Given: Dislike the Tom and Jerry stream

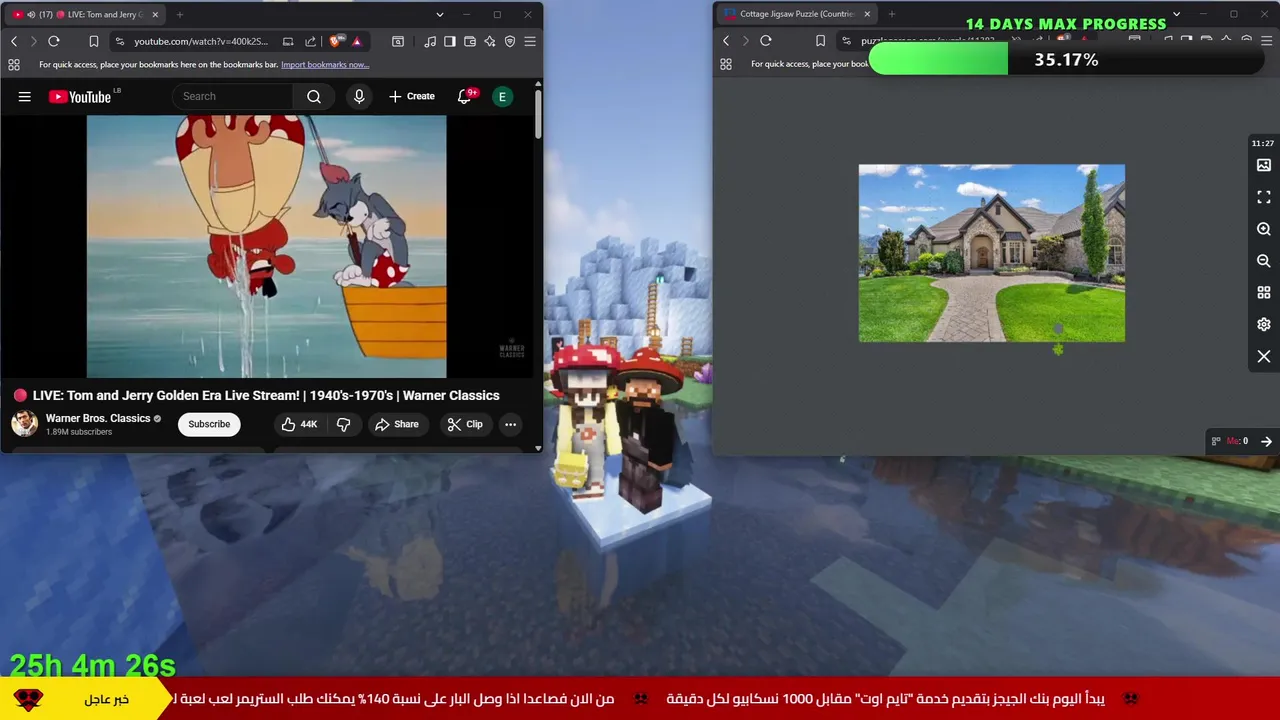Looking at the screenshot, I should [343, 424].
